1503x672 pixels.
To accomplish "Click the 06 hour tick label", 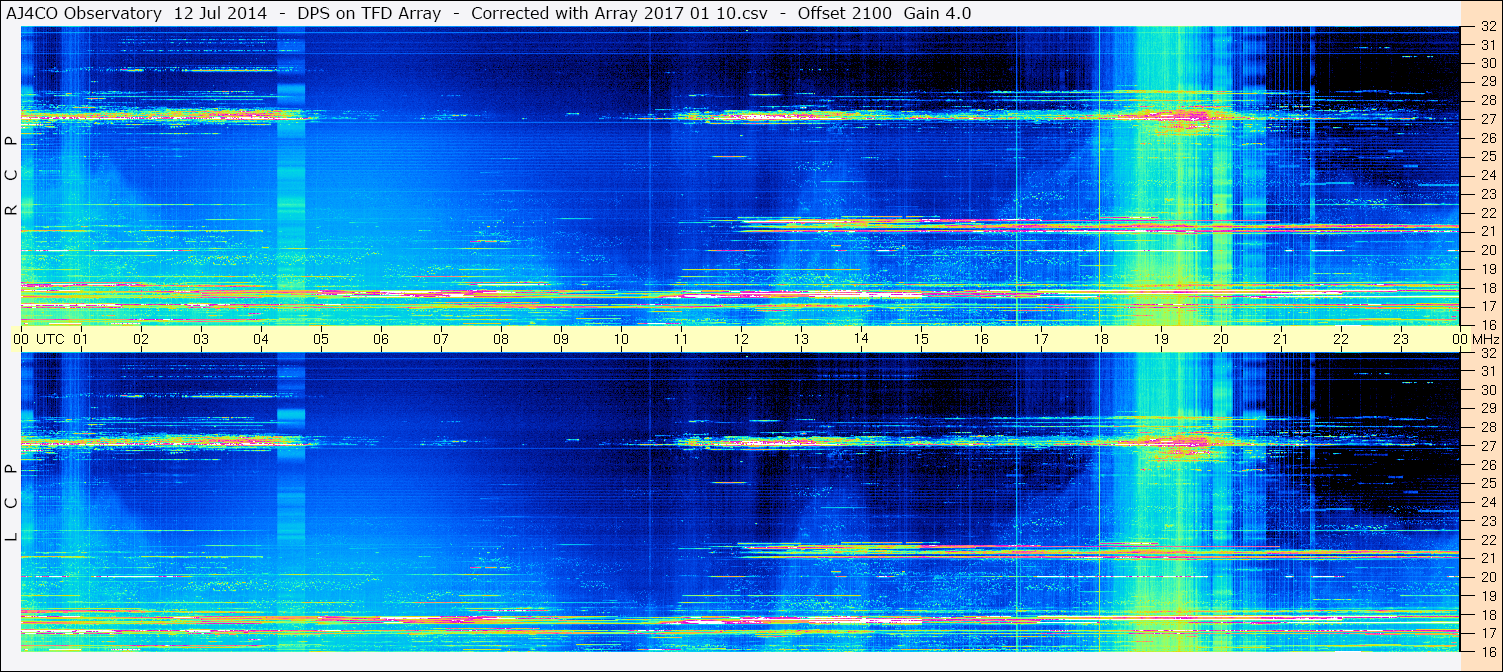I will point(381,339).
